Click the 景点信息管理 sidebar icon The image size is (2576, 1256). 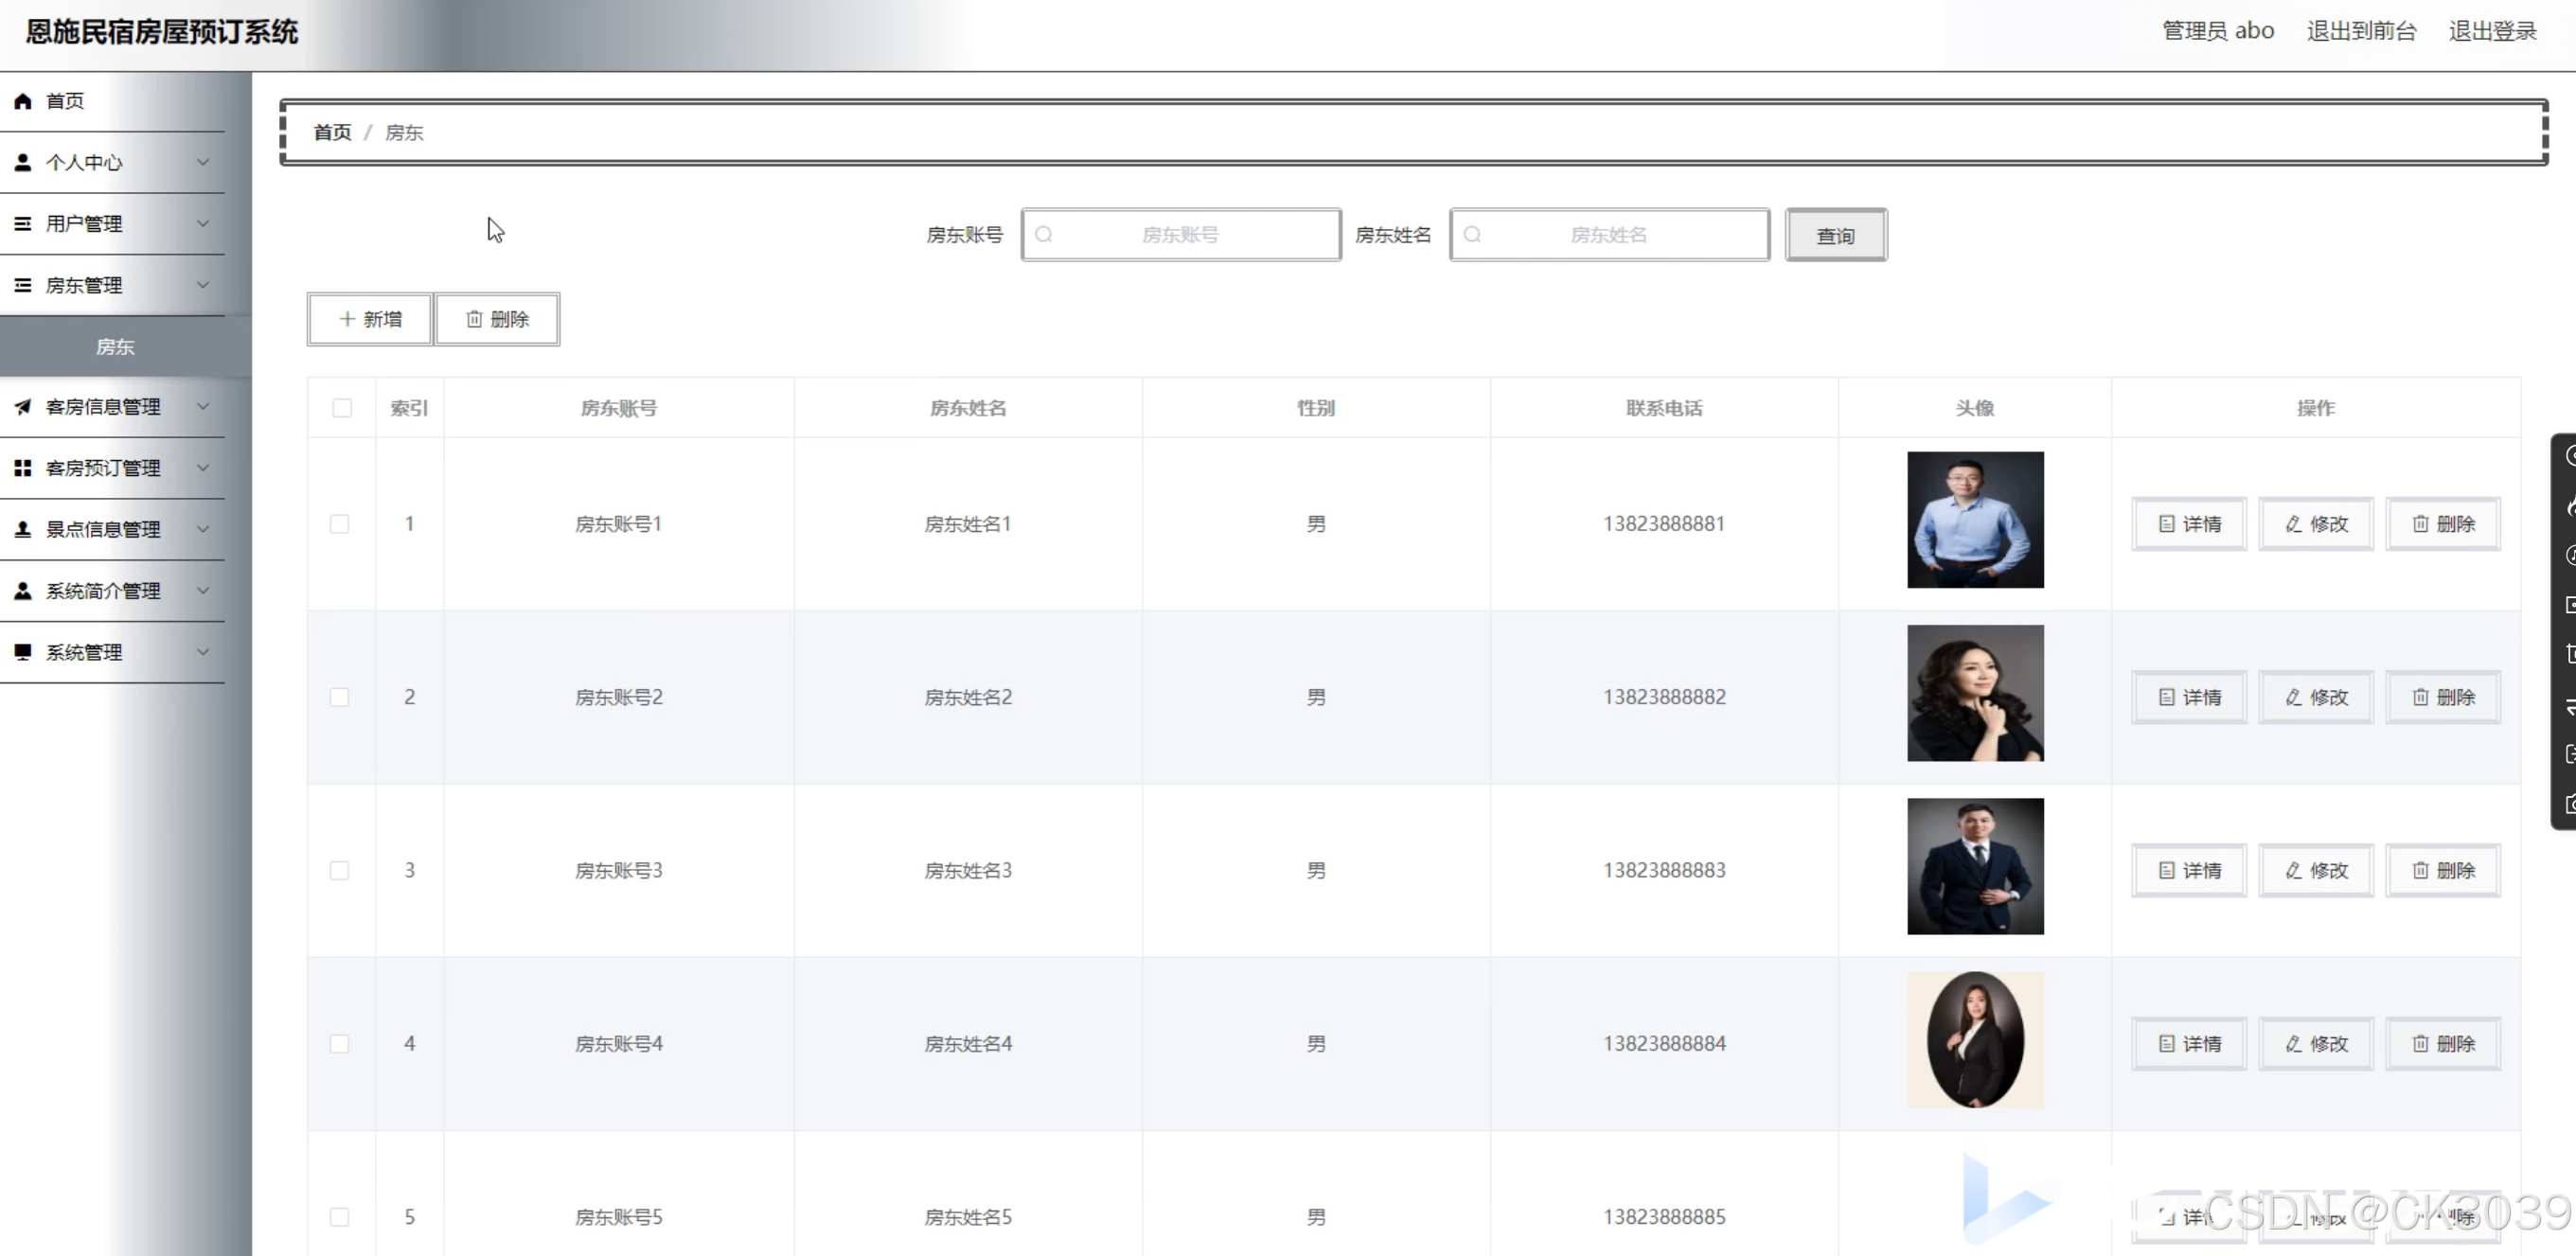pyautogui.click(x=23, y=530)
